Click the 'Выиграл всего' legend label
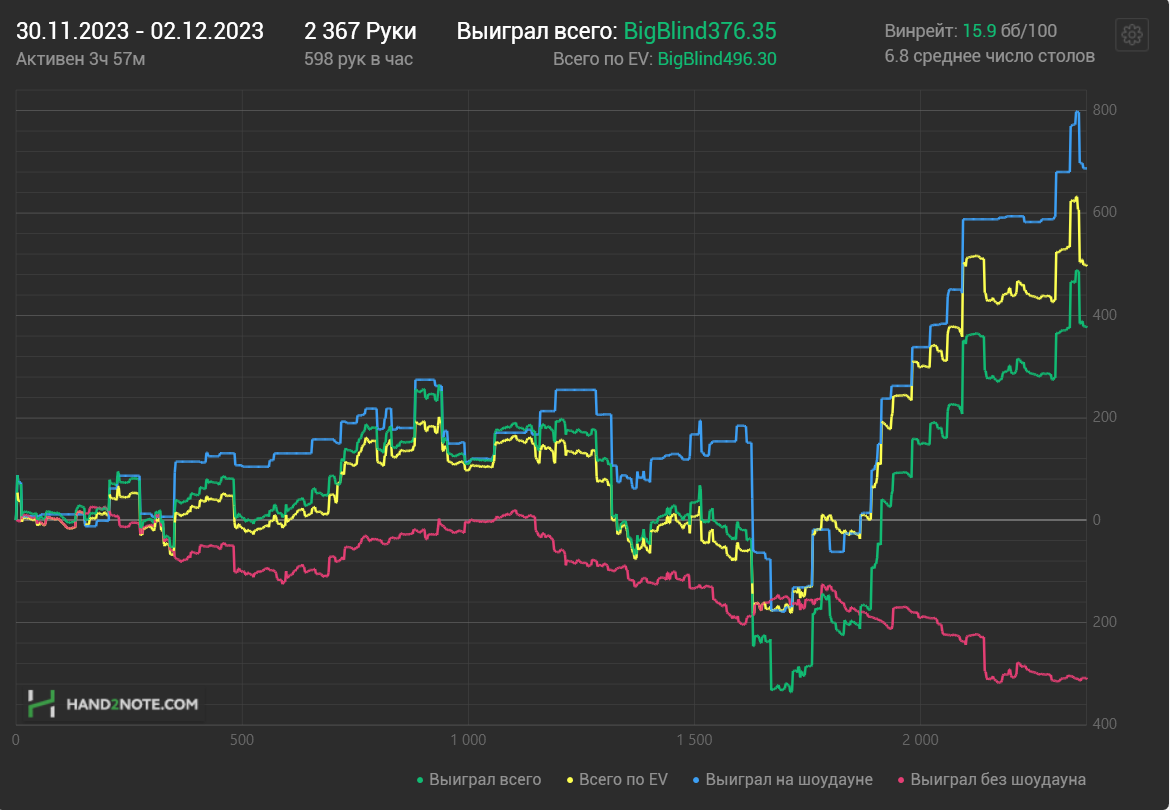The width and height of the screenshot is (1170, 810). pos(485,779)
